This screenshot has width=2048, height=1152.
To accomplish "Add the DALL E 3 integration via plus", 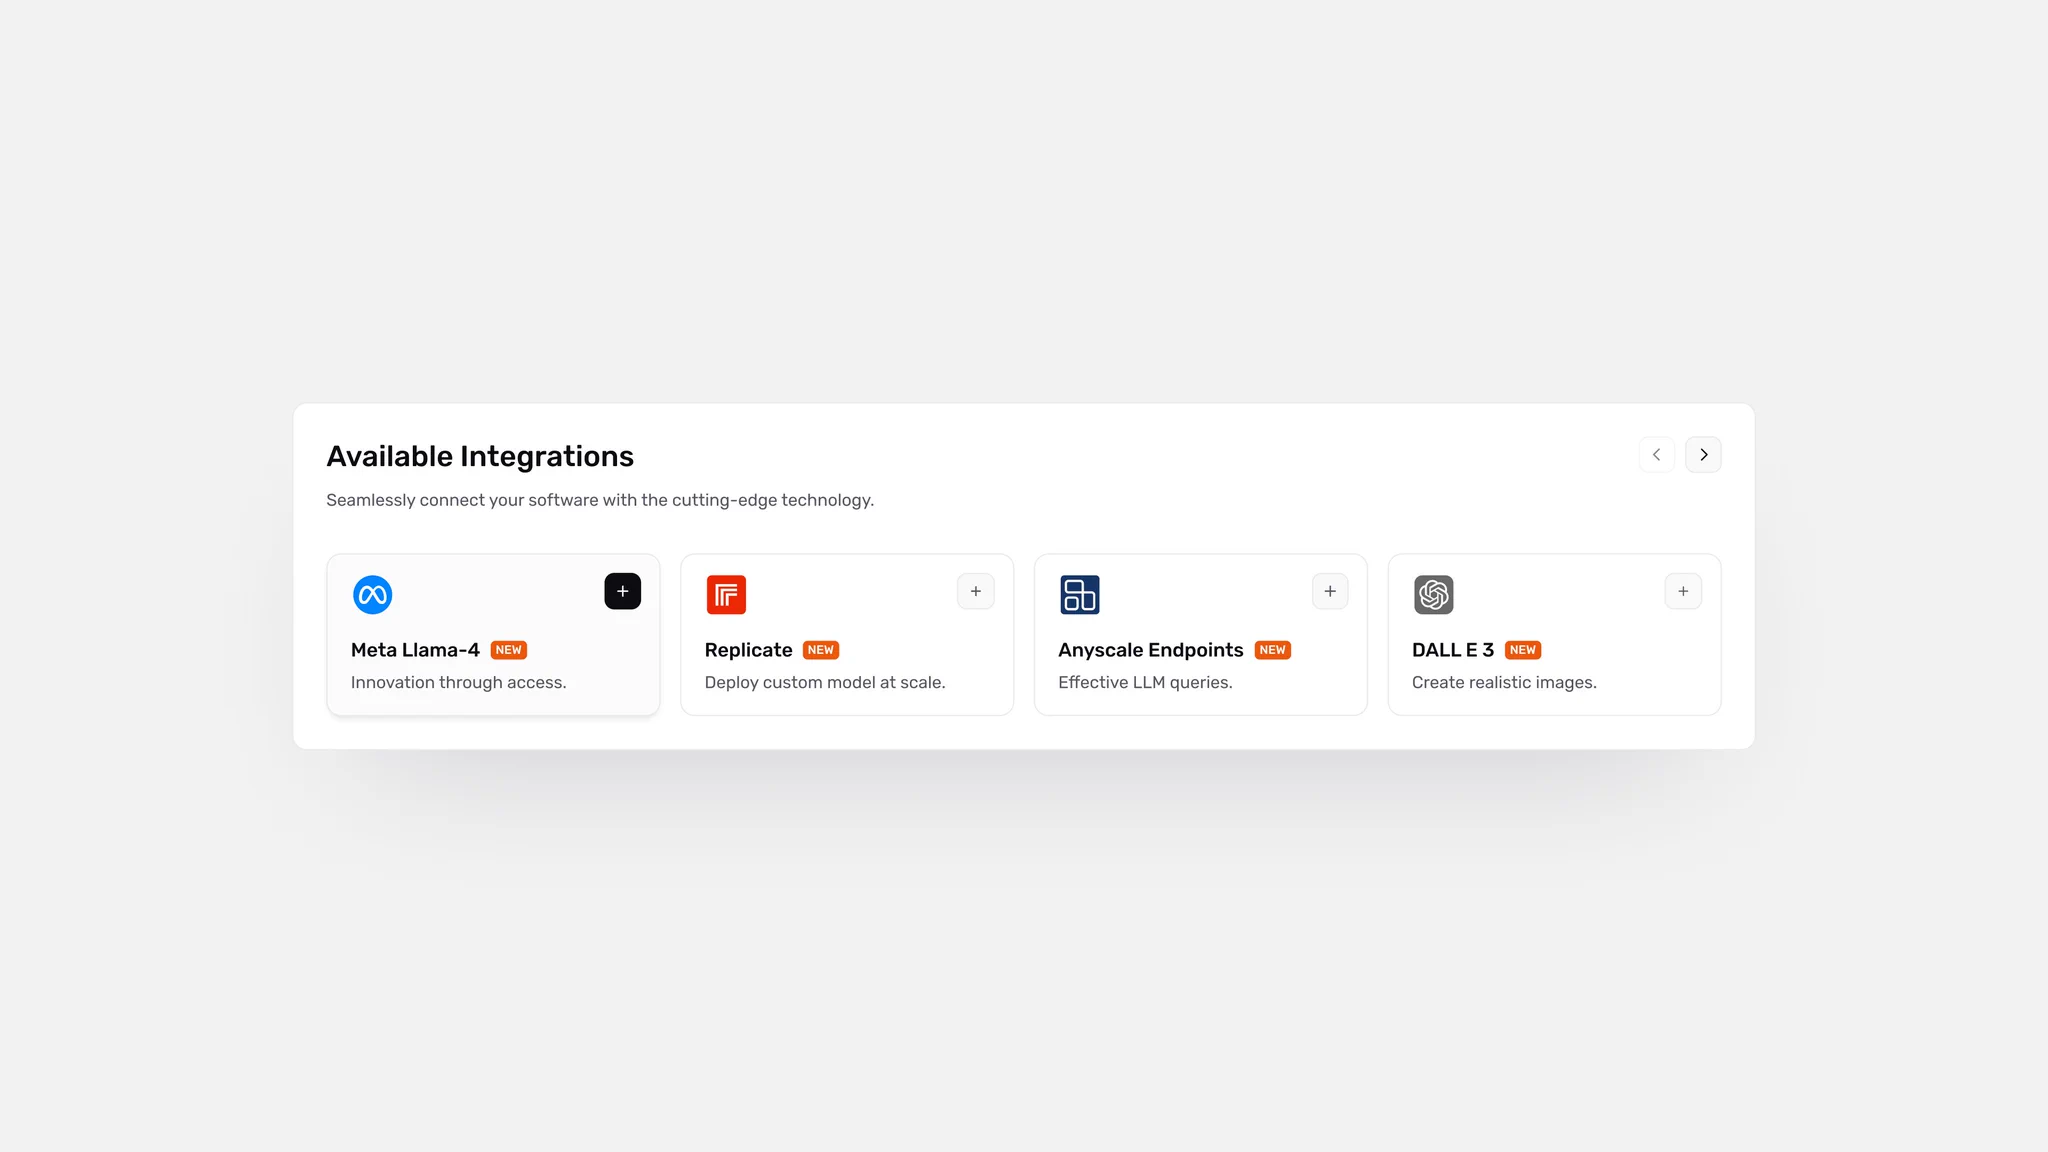I will point(1683,591).
